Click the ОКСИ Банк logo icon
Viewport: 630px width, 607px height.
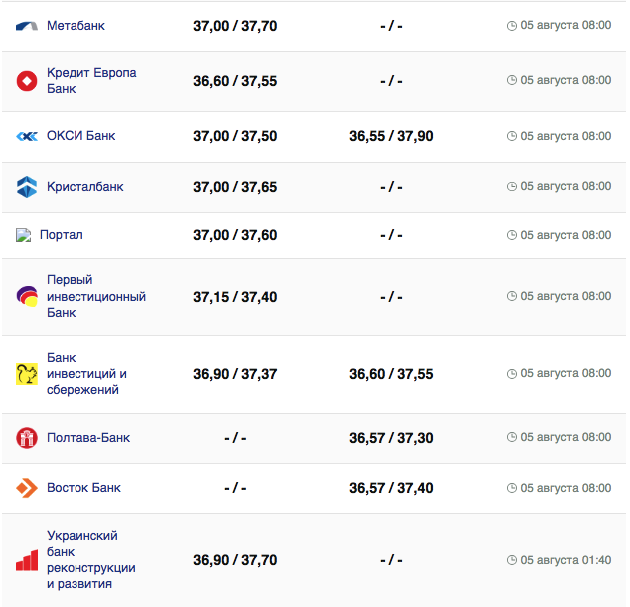pos(27,136)
